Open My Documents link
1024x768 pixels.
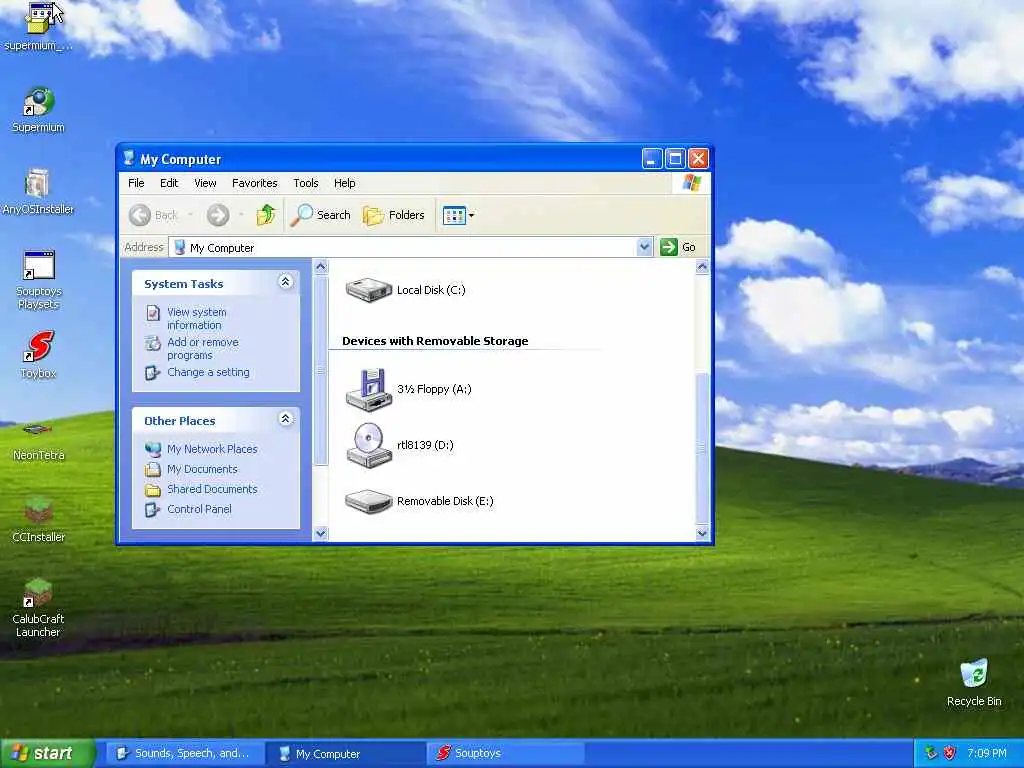coord(202,470)
